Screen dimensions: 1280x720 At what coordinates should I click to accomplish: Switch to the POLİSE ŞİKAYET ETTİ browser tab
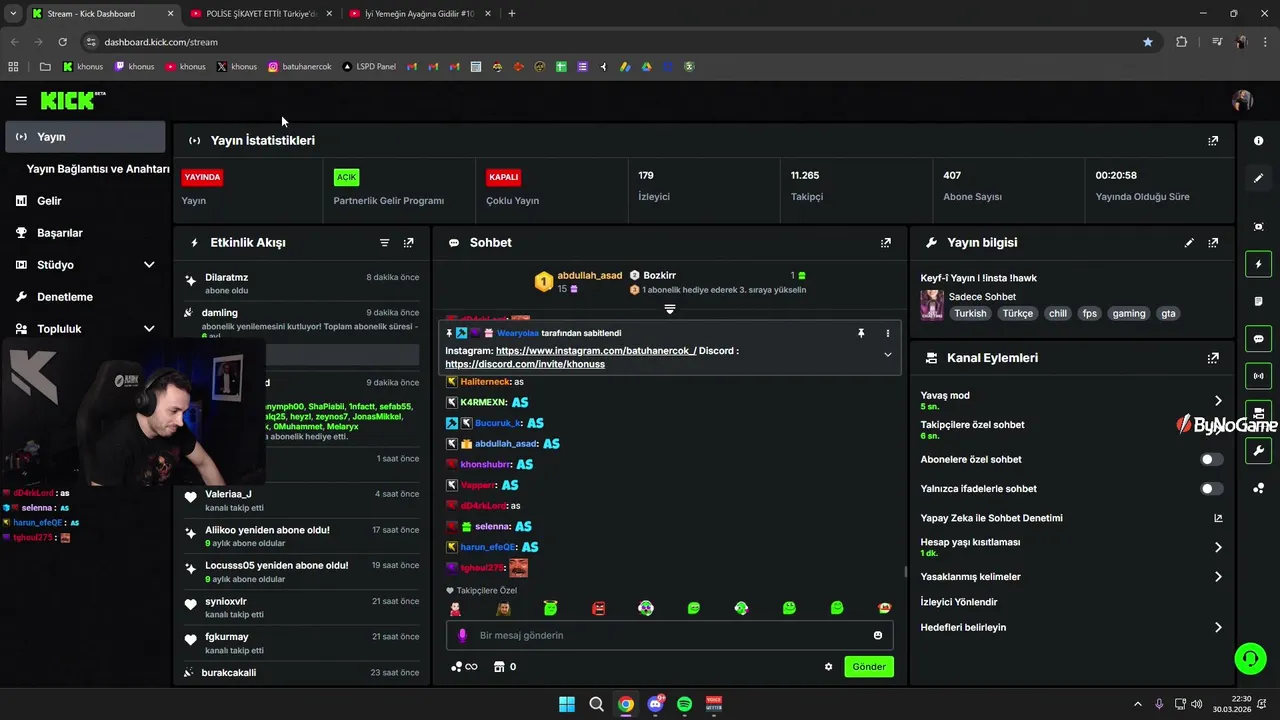(x=261, y=14)
